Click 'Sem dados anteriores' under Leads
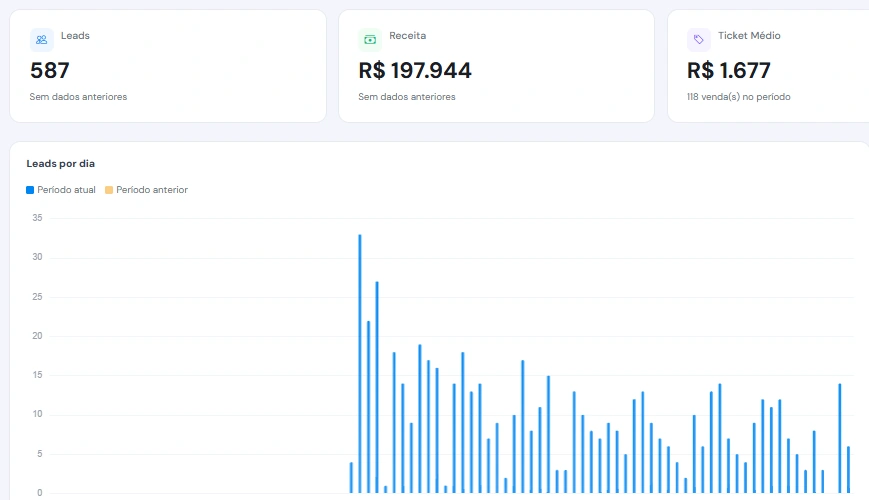Viewport: 869px width, 500px height. [x=78, y=97]
